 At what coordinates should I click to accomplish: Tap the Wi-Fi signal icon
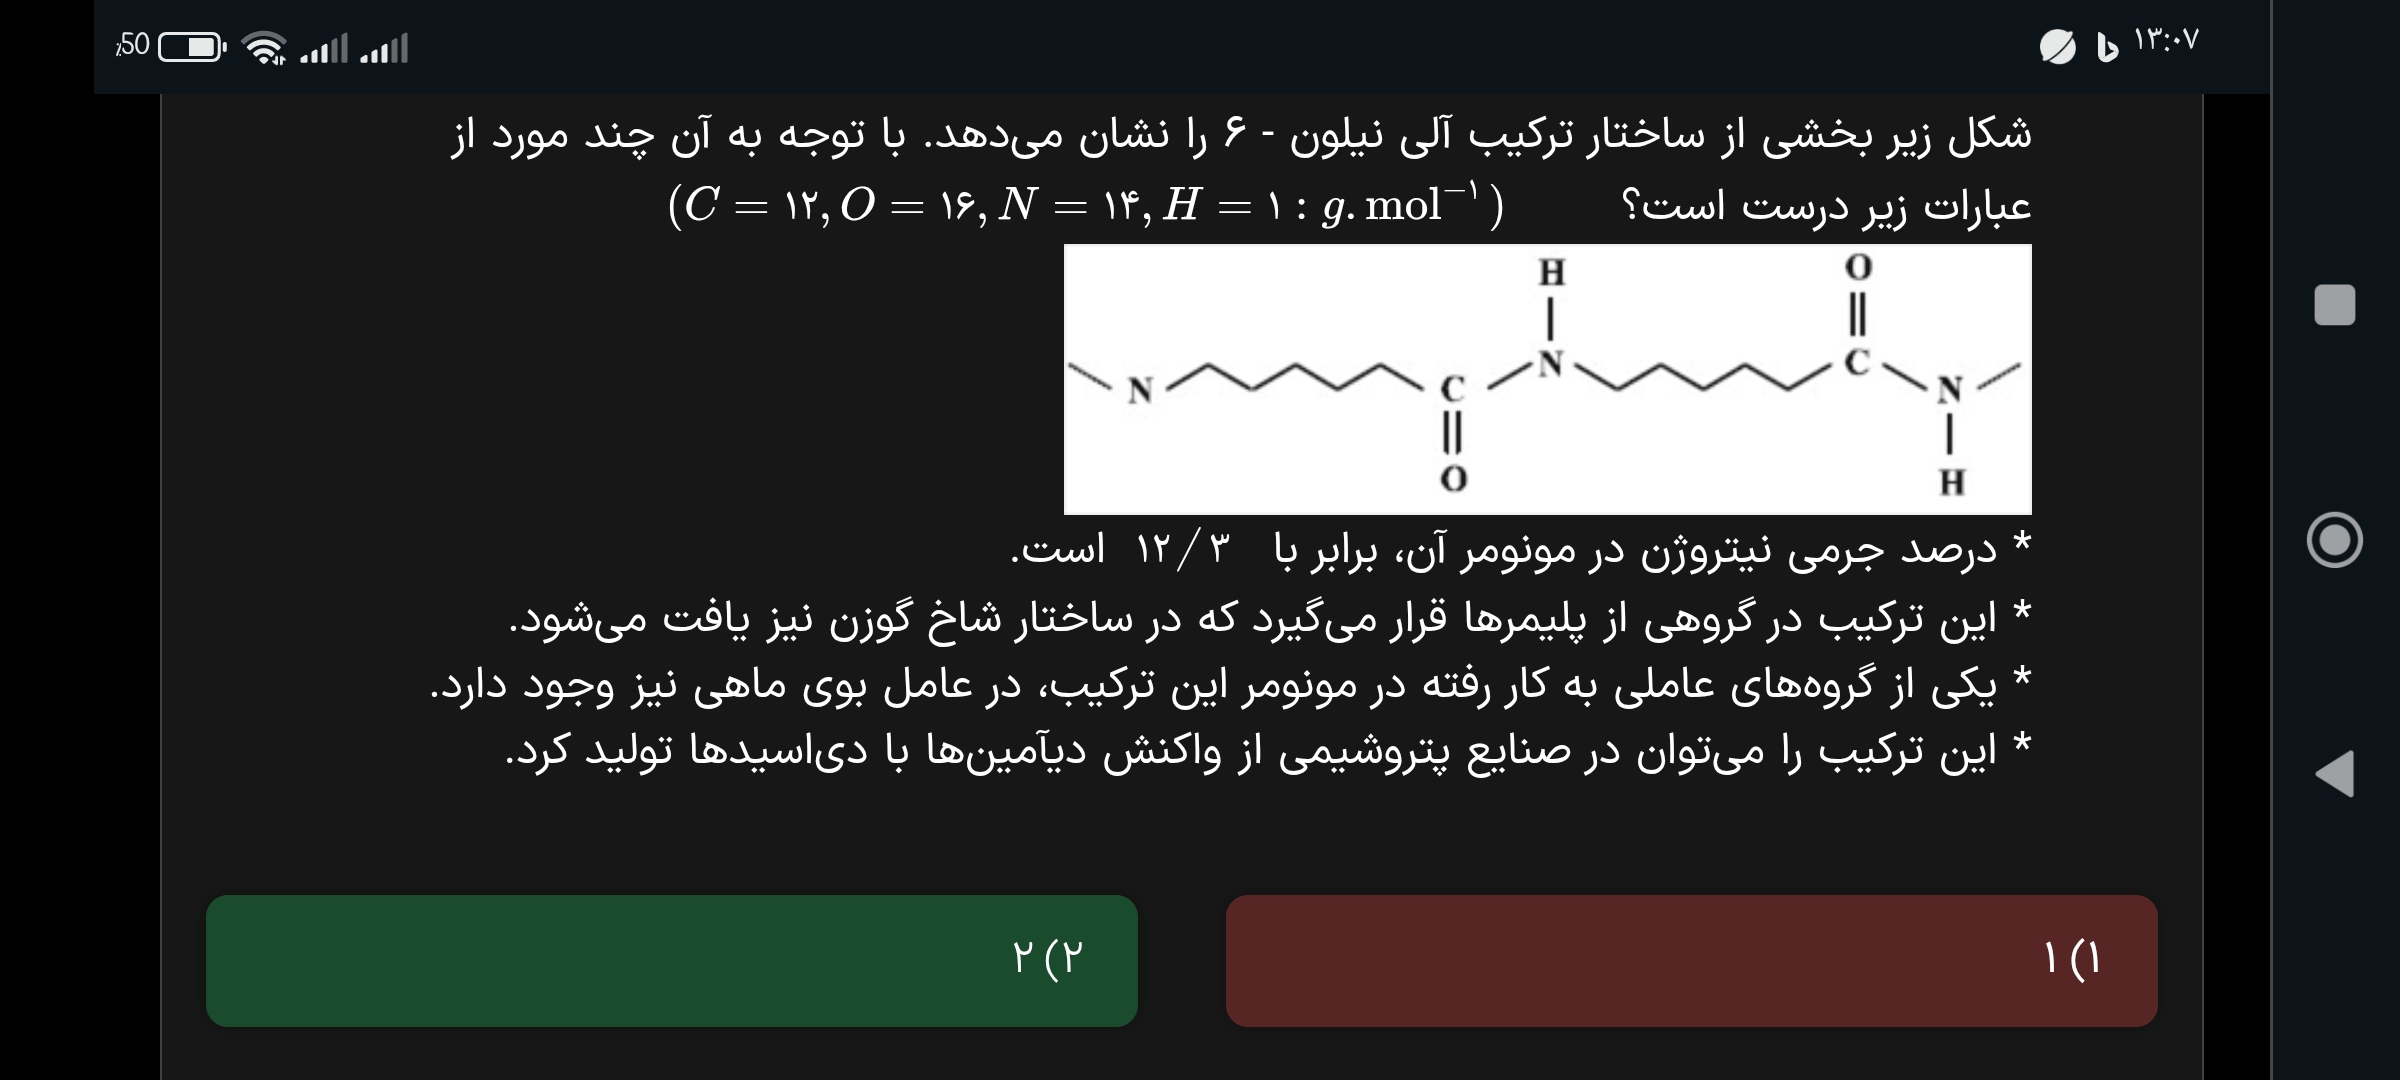265,47
